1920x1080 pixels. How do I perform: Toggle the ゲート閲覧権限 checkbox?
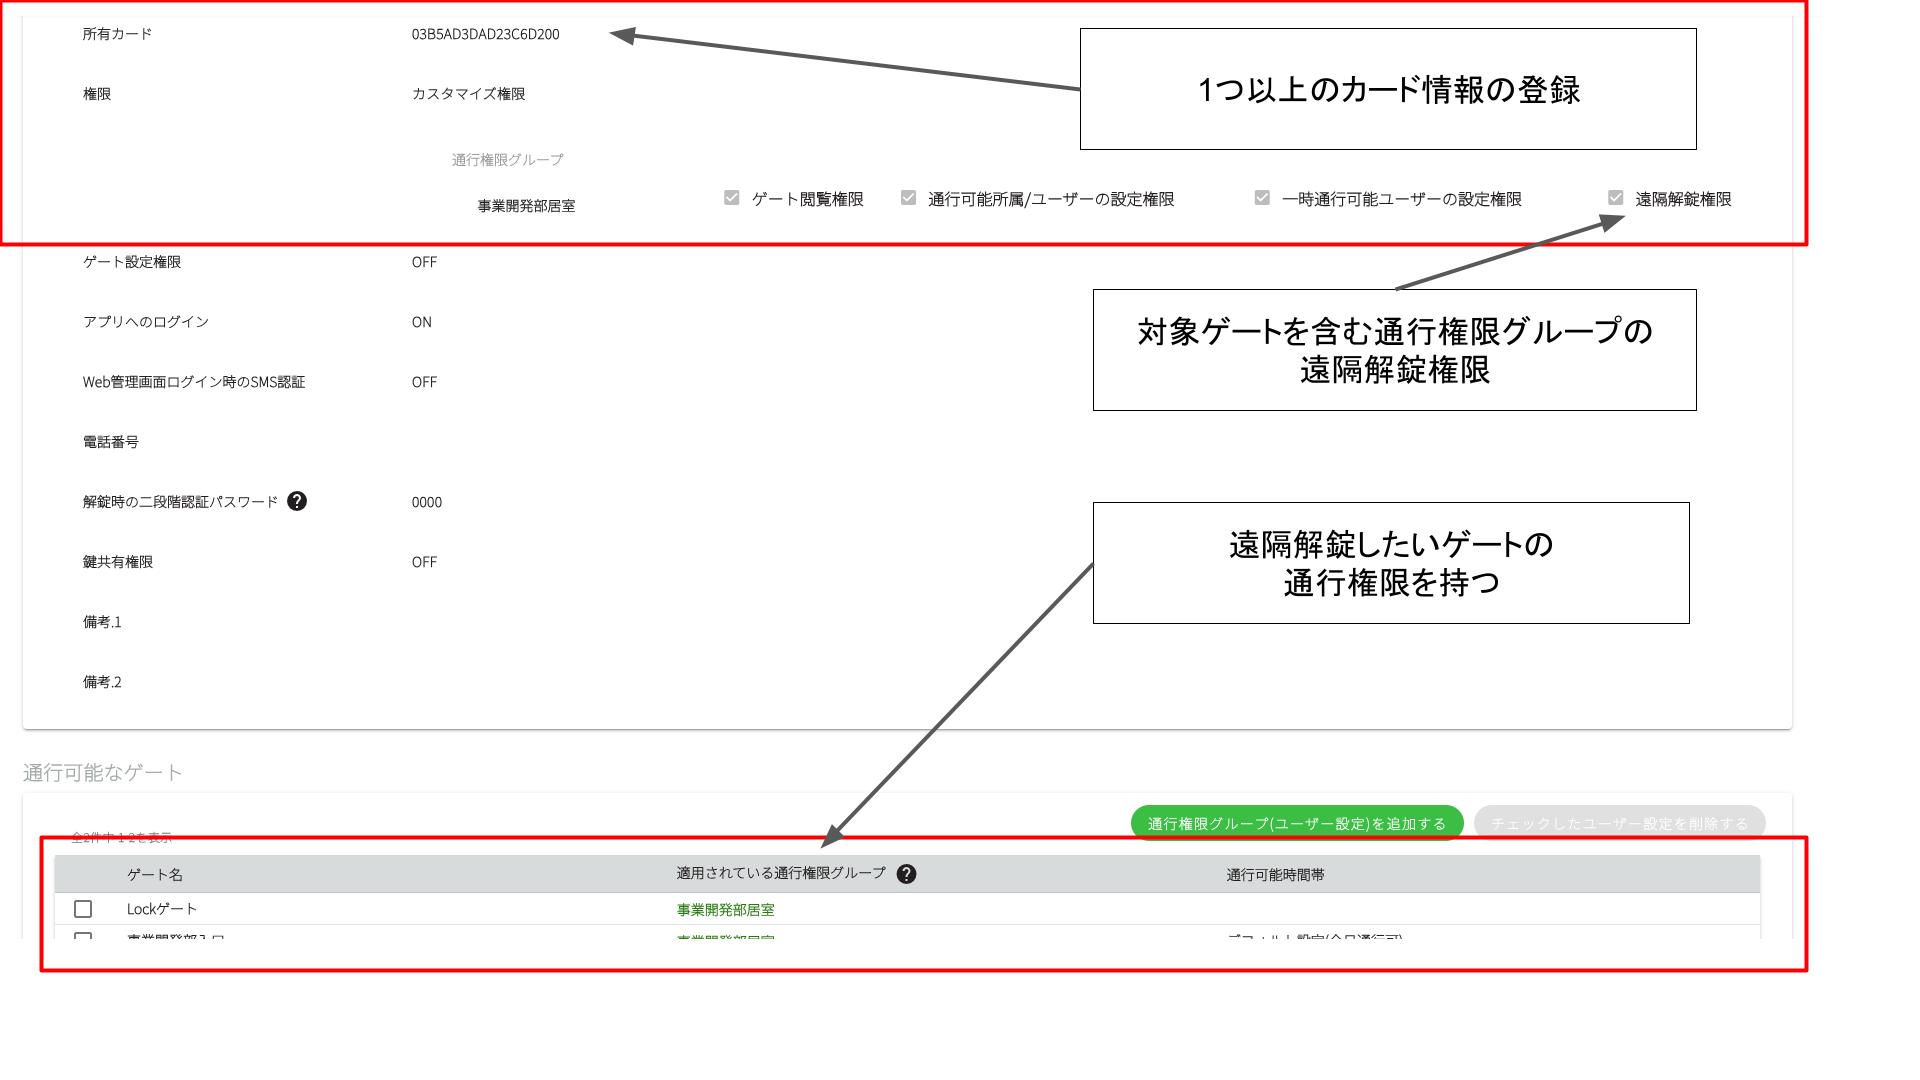pyautogui.click(x=732, y=198)
